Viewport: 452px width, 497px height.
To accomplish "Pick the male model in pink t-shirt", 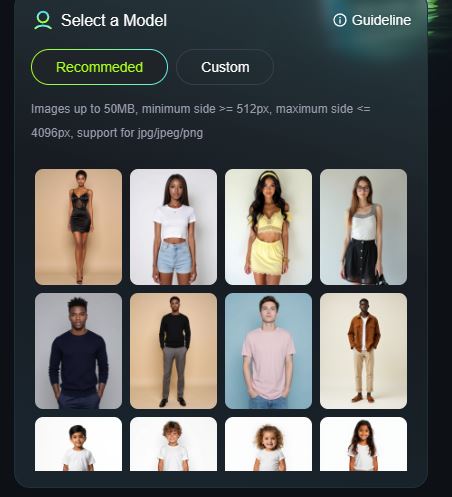I will point(268,351).
